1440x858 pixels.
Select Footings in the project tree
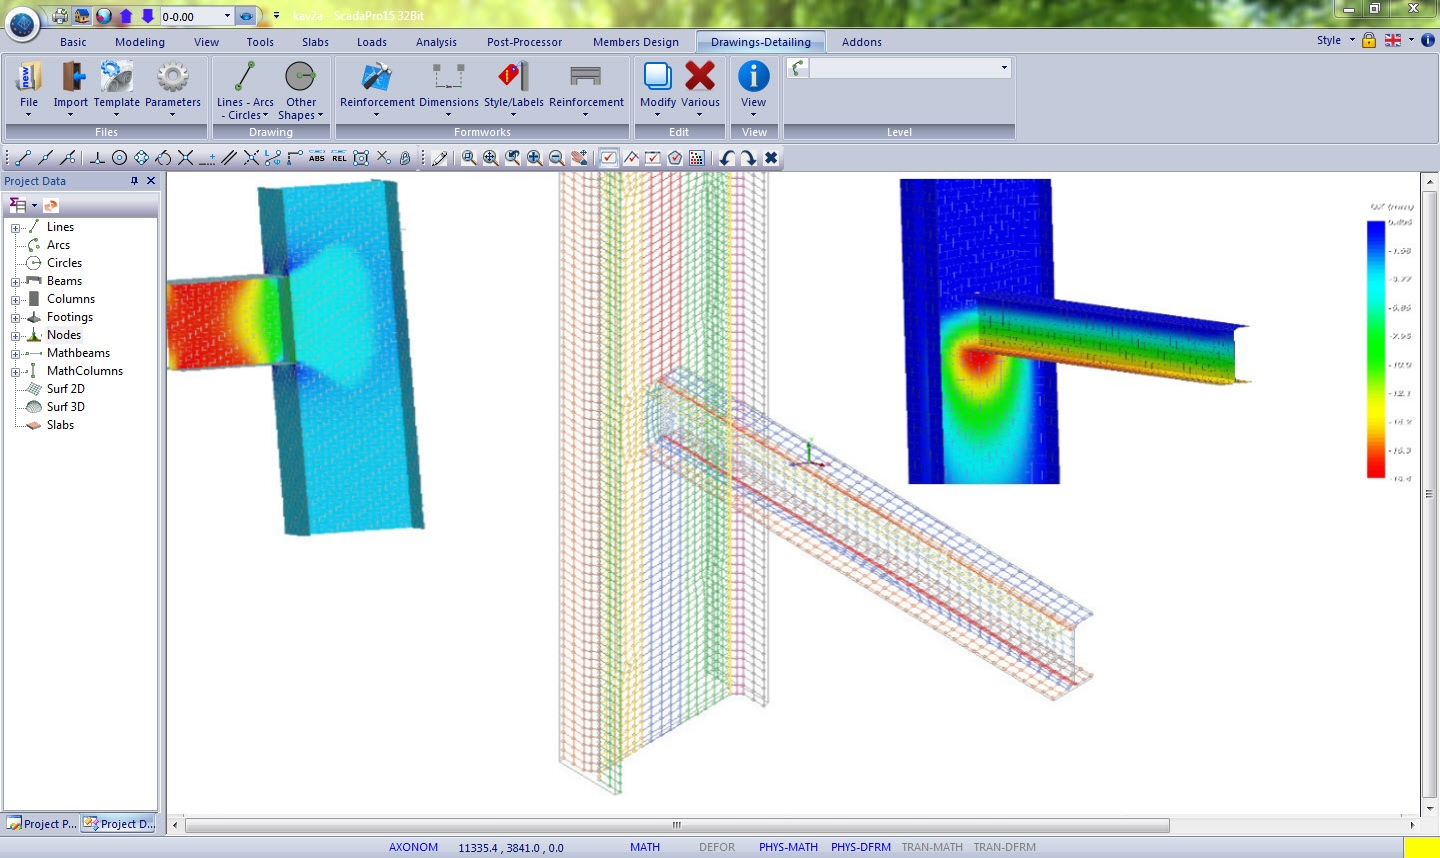(x=69, y=317)
